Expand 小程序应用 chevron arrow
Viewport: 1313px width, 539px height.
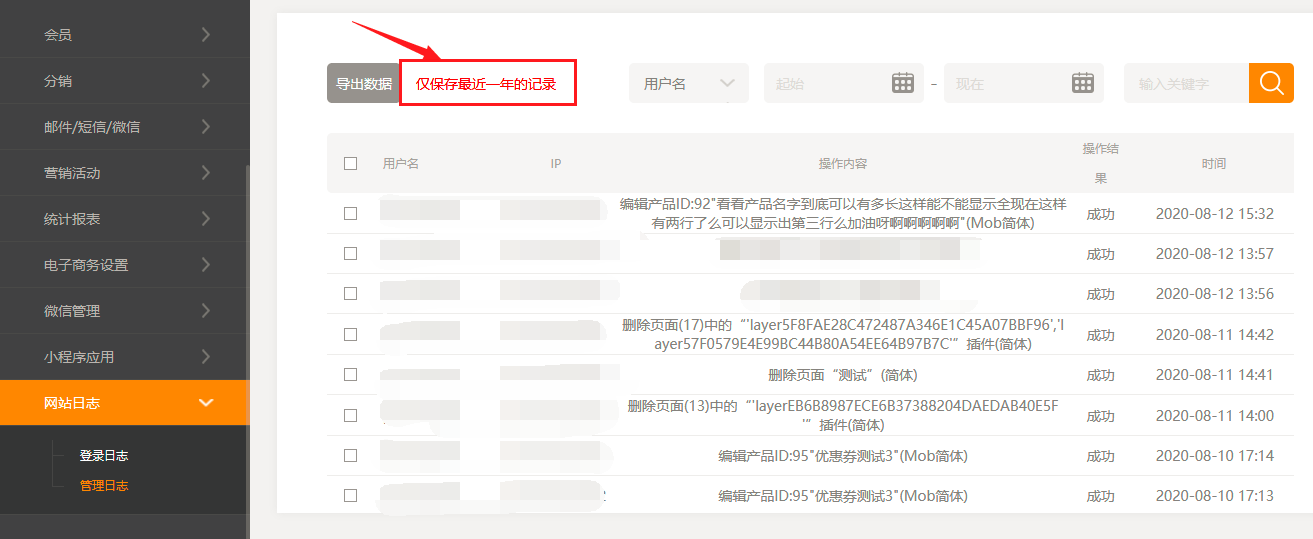pos(205,357)
